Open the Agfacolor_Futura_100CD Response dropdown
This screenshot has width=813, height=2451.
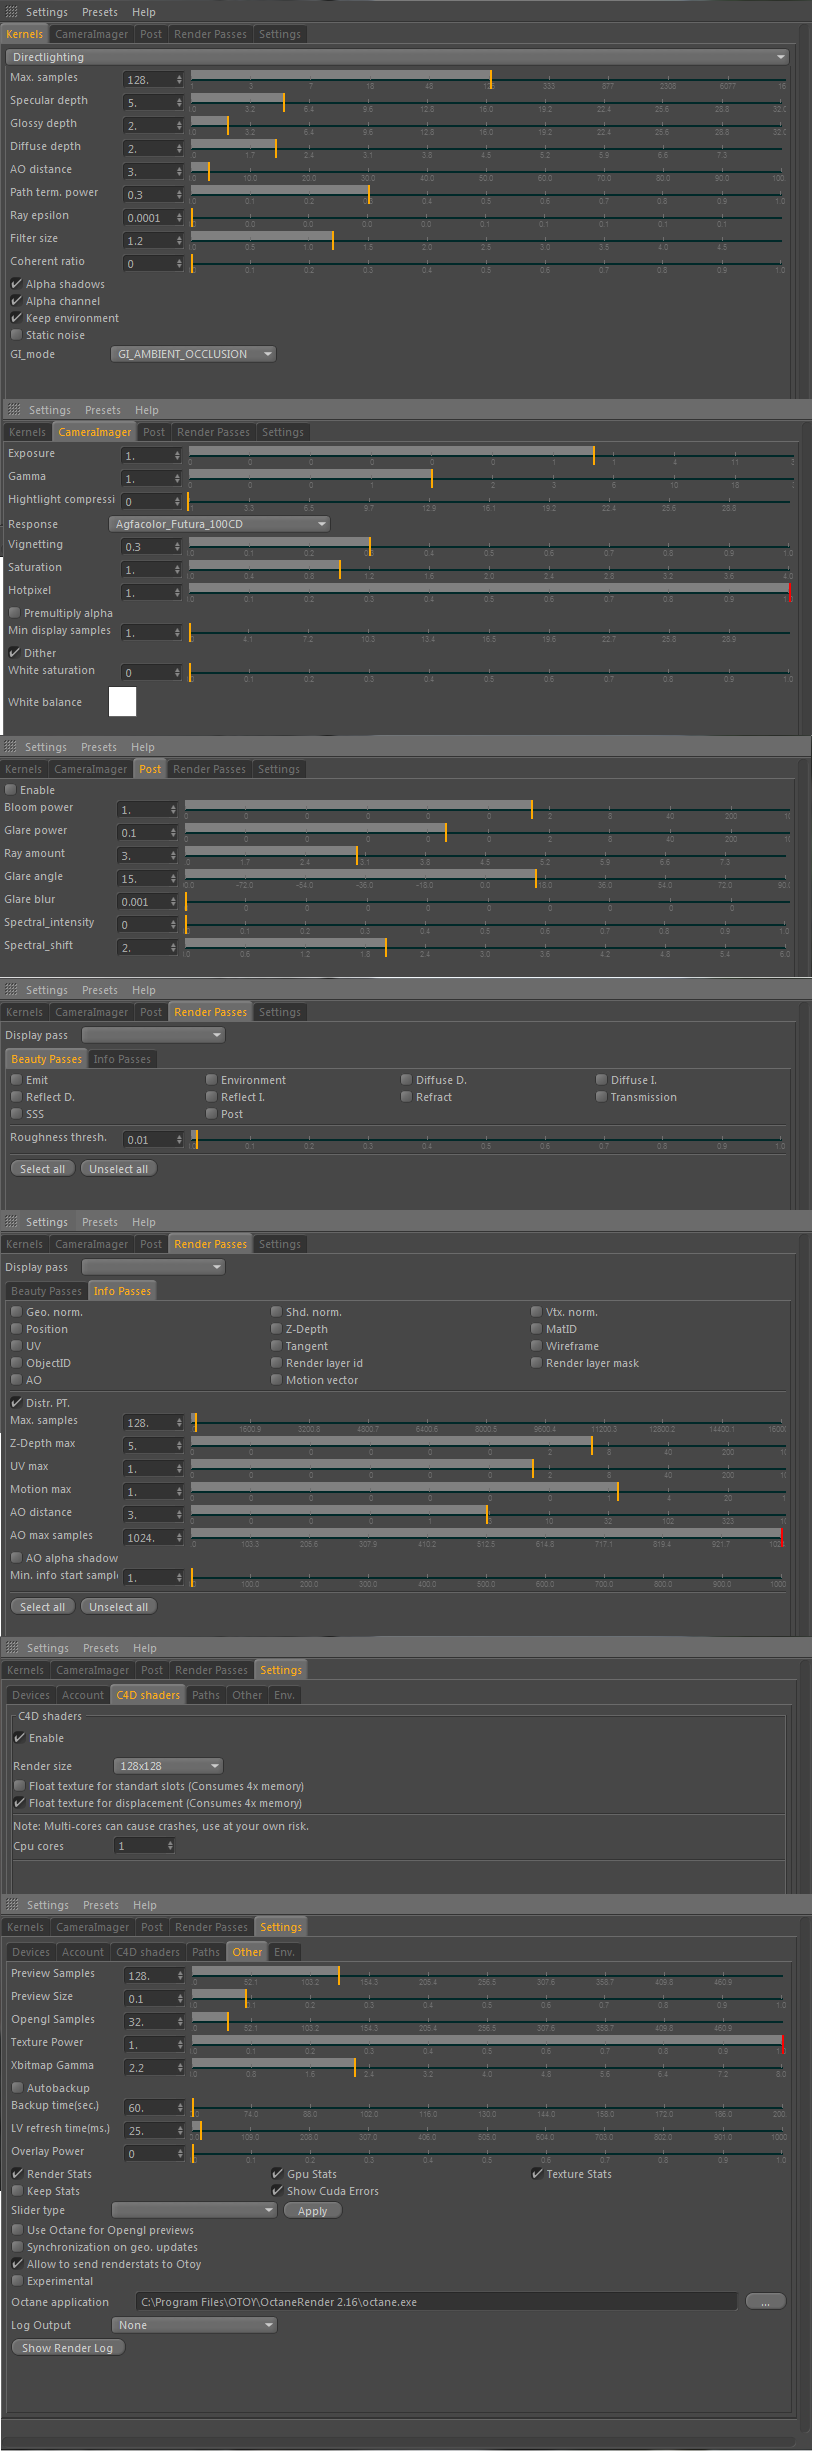[x=219, y=524]
